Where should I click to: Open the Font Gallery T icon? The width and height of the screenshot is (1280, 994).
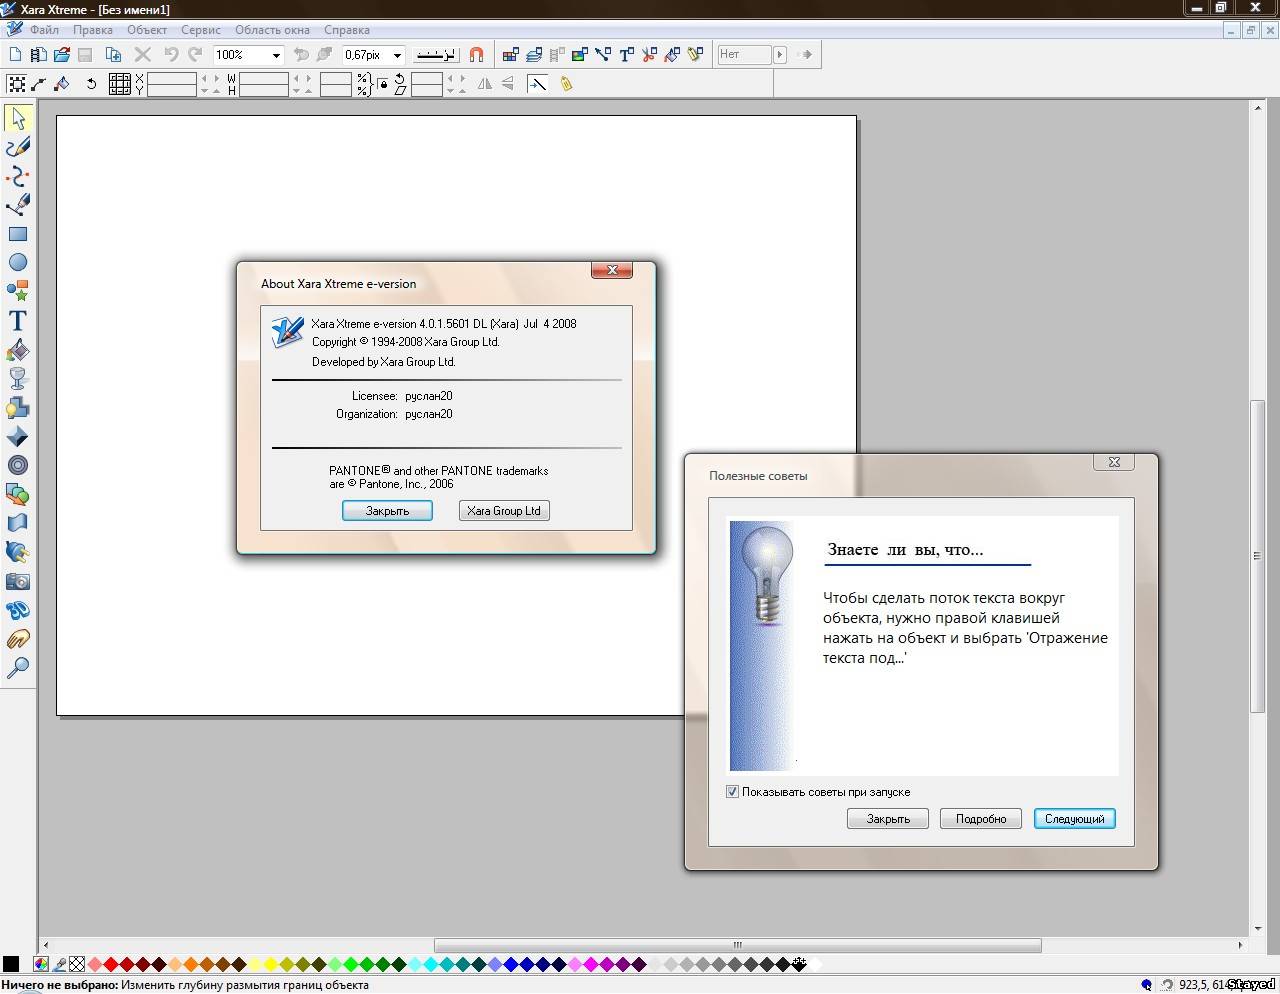627,54
